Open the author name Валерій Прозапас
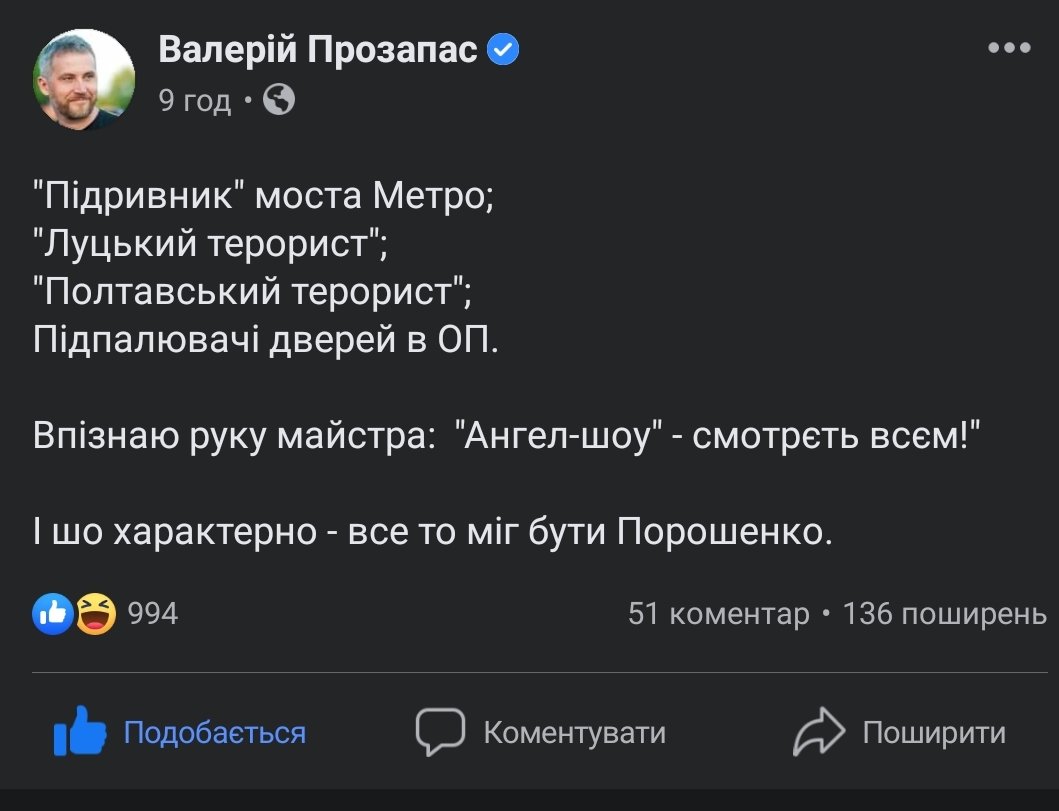Viewport: 1059px width, 811px height. 318,49
